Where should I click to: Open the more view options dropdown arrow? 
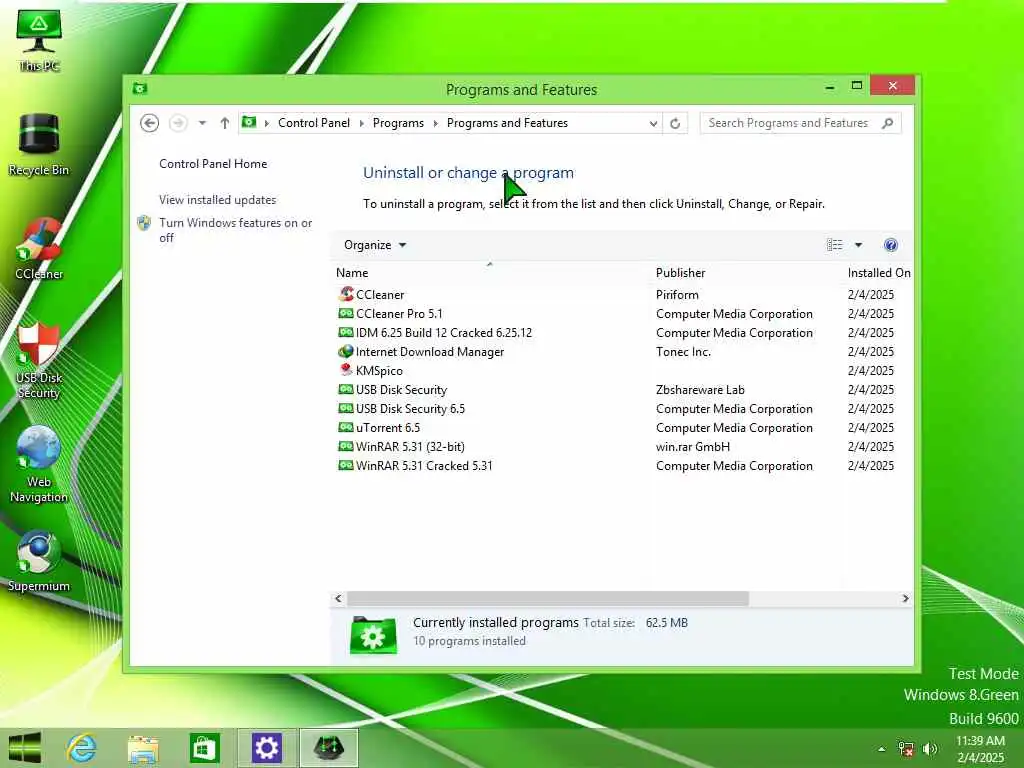[x=858, y=245]
